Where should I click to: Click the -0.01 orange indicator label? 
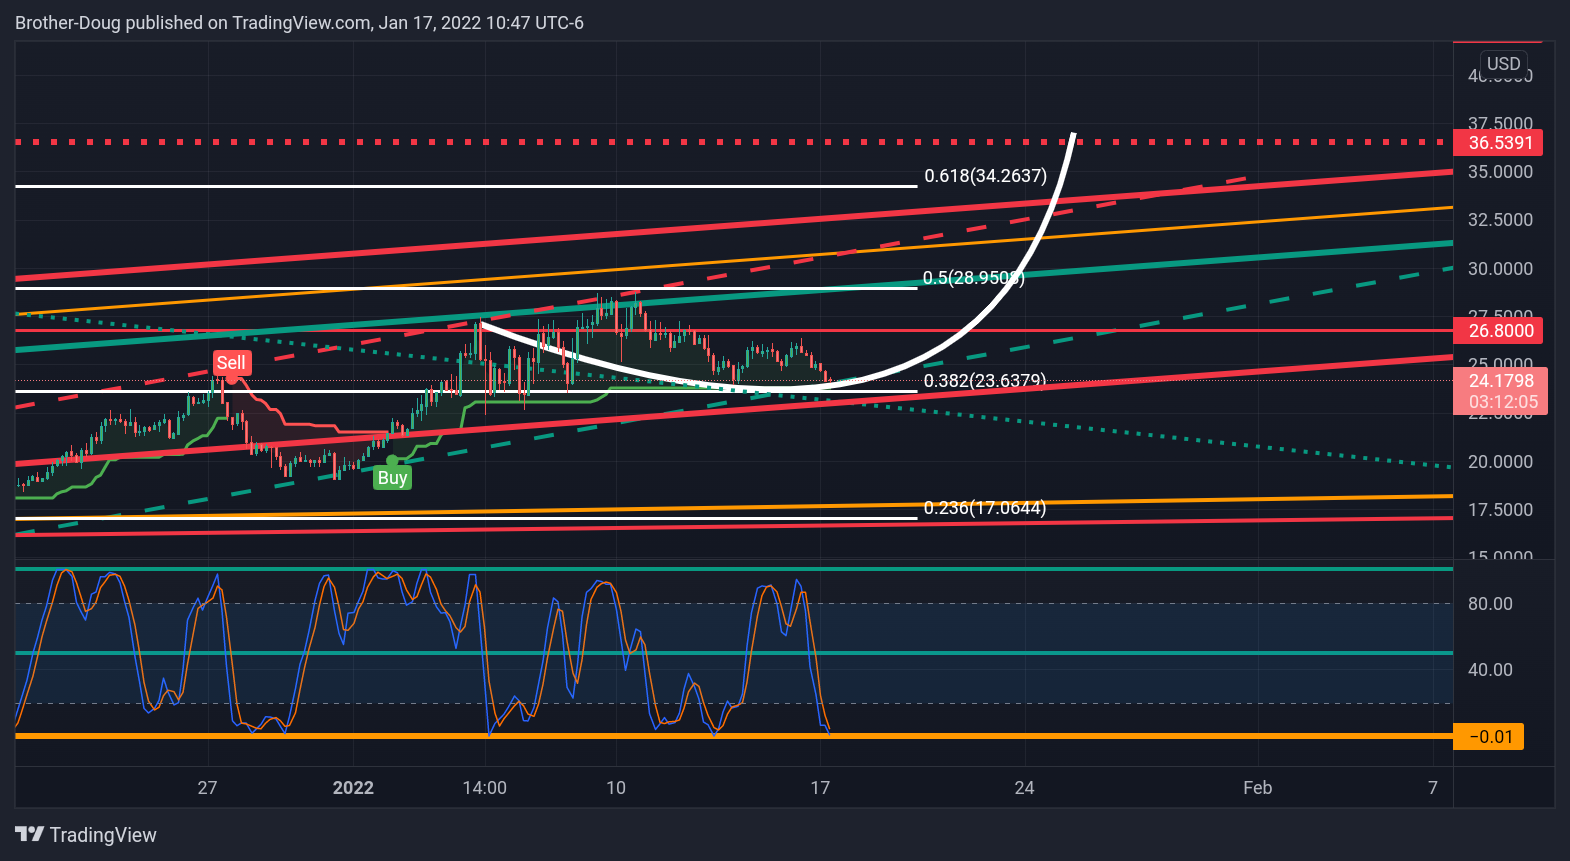(1488, 737)
